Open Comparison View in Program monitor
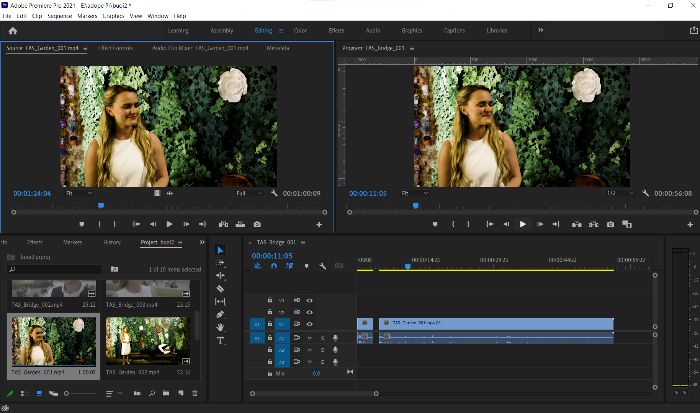The height and width of the screenshot is (413, 700). (627, 224)
